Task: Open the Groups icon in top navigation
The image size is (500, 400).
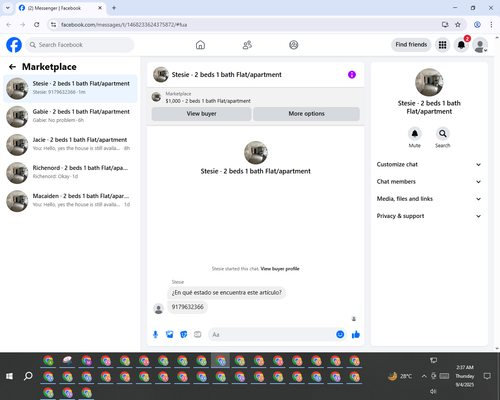Action: click(x=294, y=45)
